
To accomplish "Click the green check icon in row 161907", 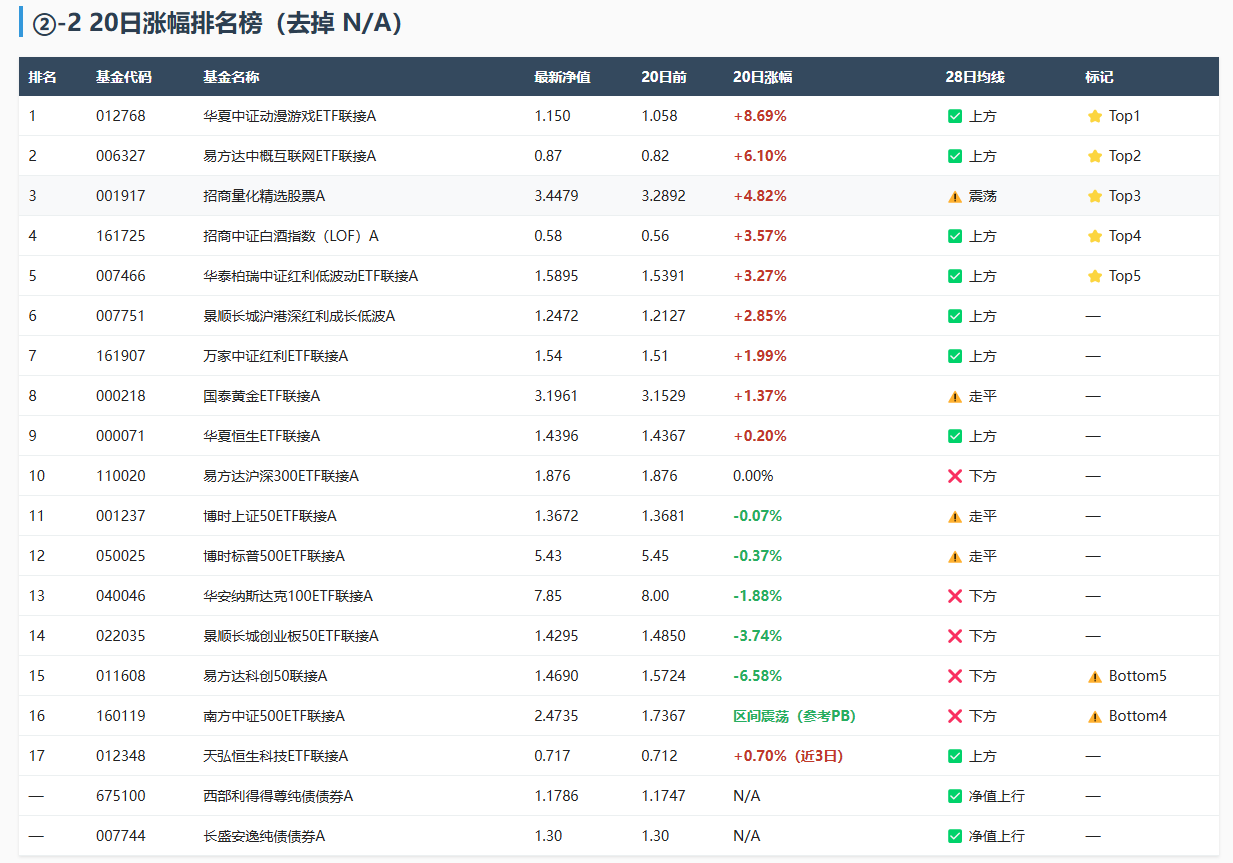I will 955,356.
